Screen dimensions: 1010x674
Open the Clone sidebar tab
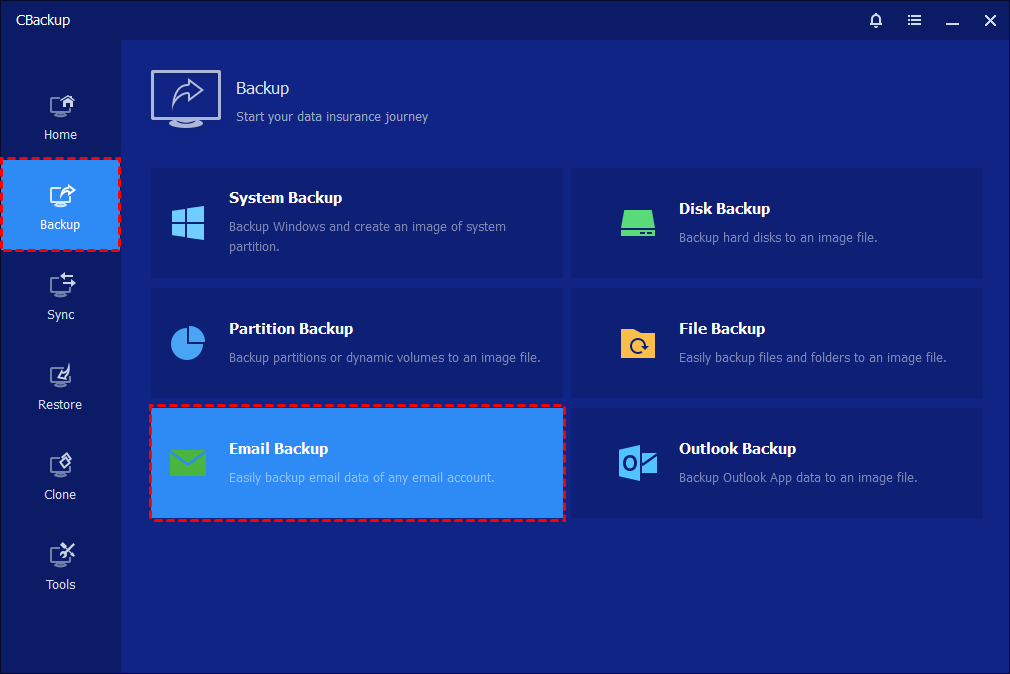pos(60,477)
